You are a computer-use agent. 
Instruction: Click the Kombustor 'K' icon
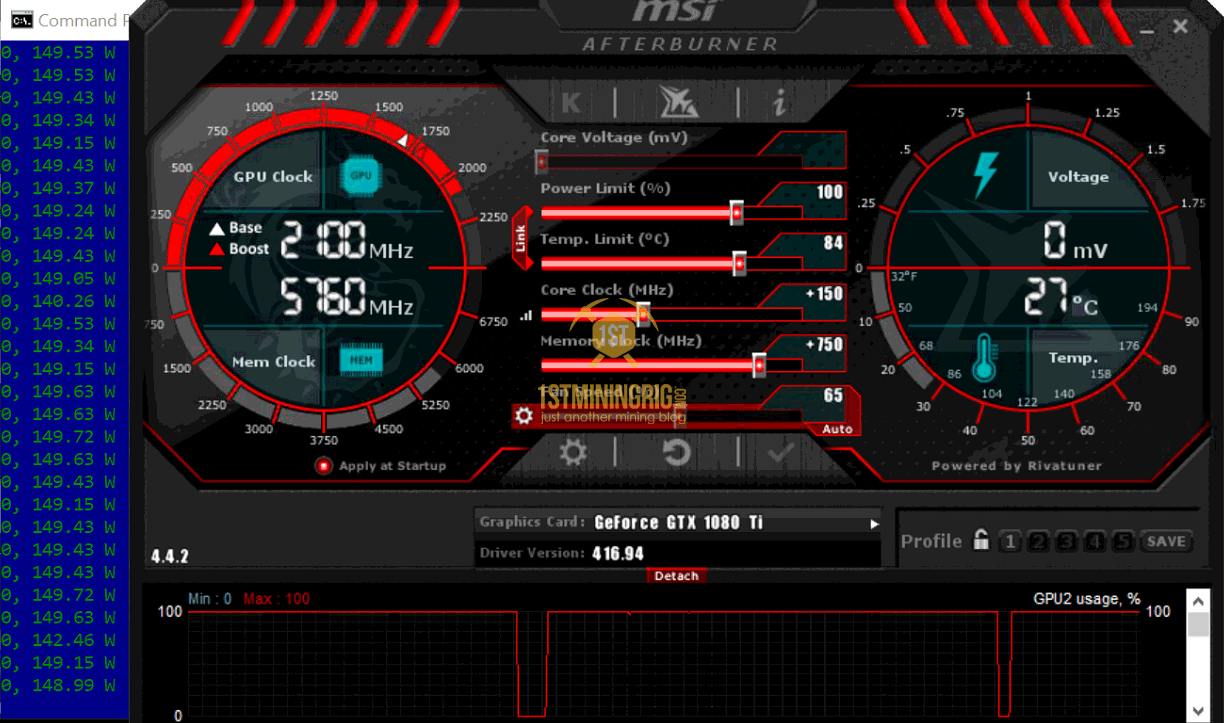571,103
